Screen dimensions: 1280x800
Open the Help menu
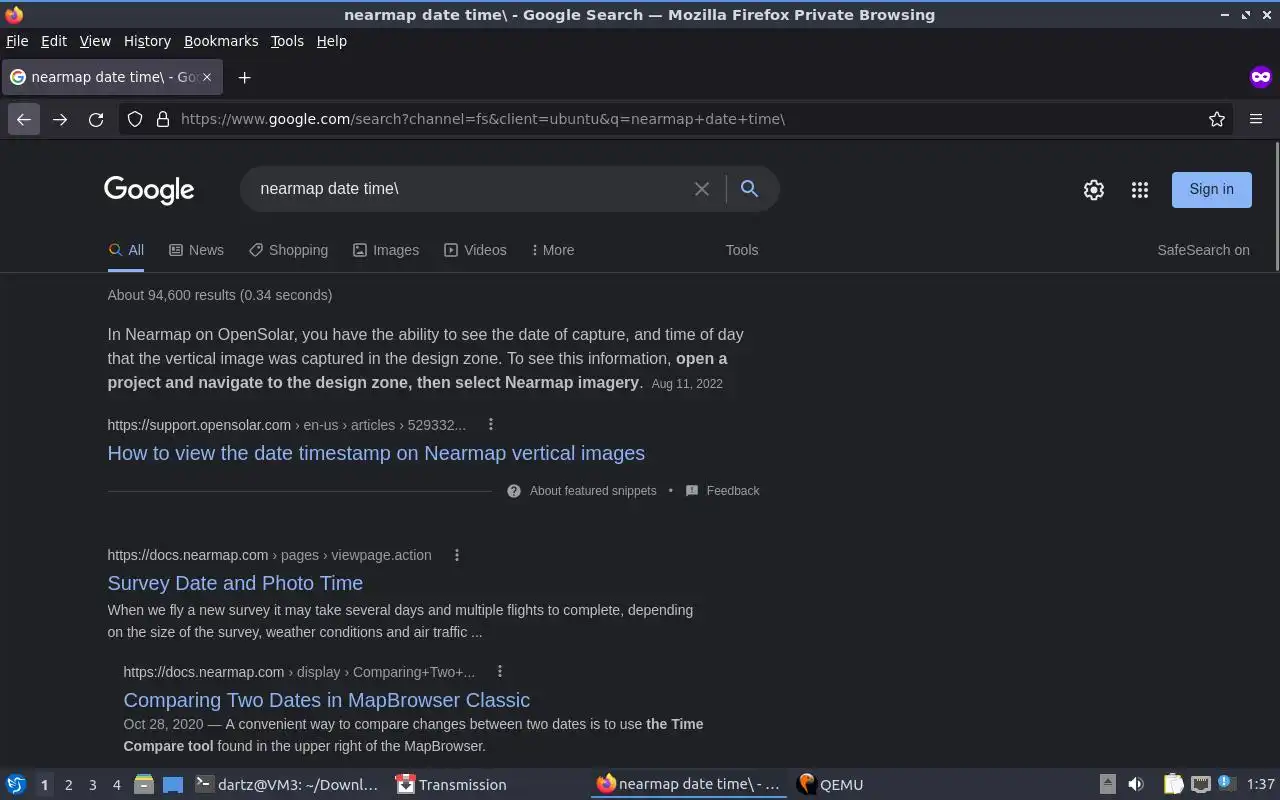pyautogui.click(x=332, y=41)
